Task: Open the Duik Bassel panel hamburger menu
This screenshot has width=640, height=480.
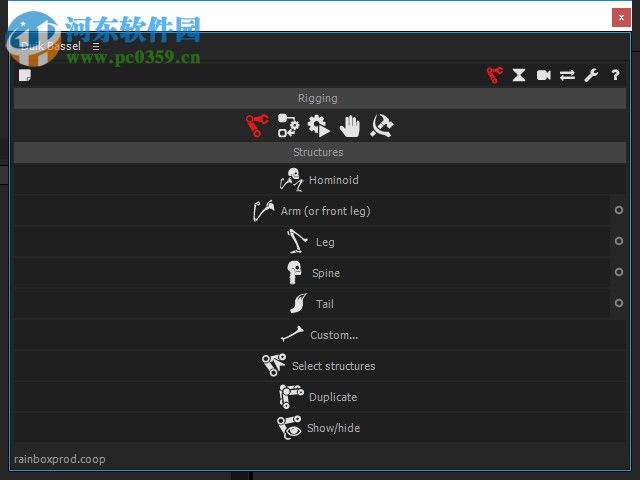Action: pyautogui.click(x=96, y=47)
